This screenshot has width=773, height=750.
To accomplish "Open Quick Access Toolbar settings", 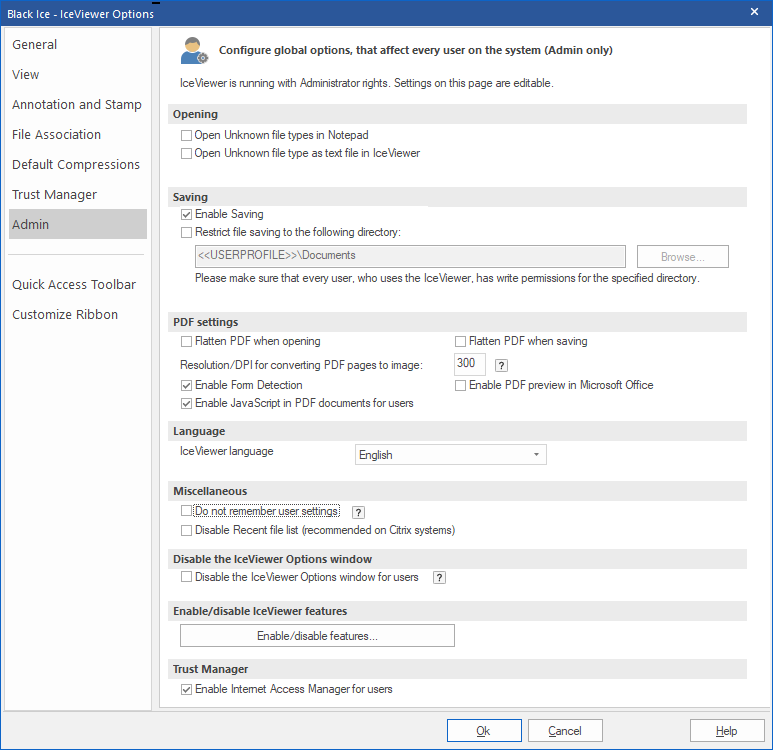I will point(78,285).
